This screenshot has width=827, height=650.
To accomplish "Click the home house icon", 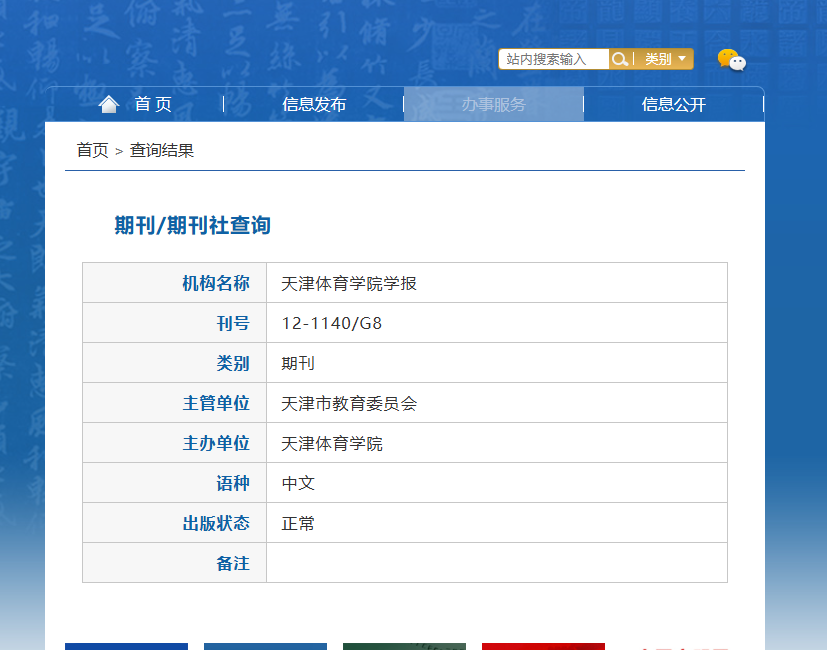I will pyautogui.click(x=109, y=104).
